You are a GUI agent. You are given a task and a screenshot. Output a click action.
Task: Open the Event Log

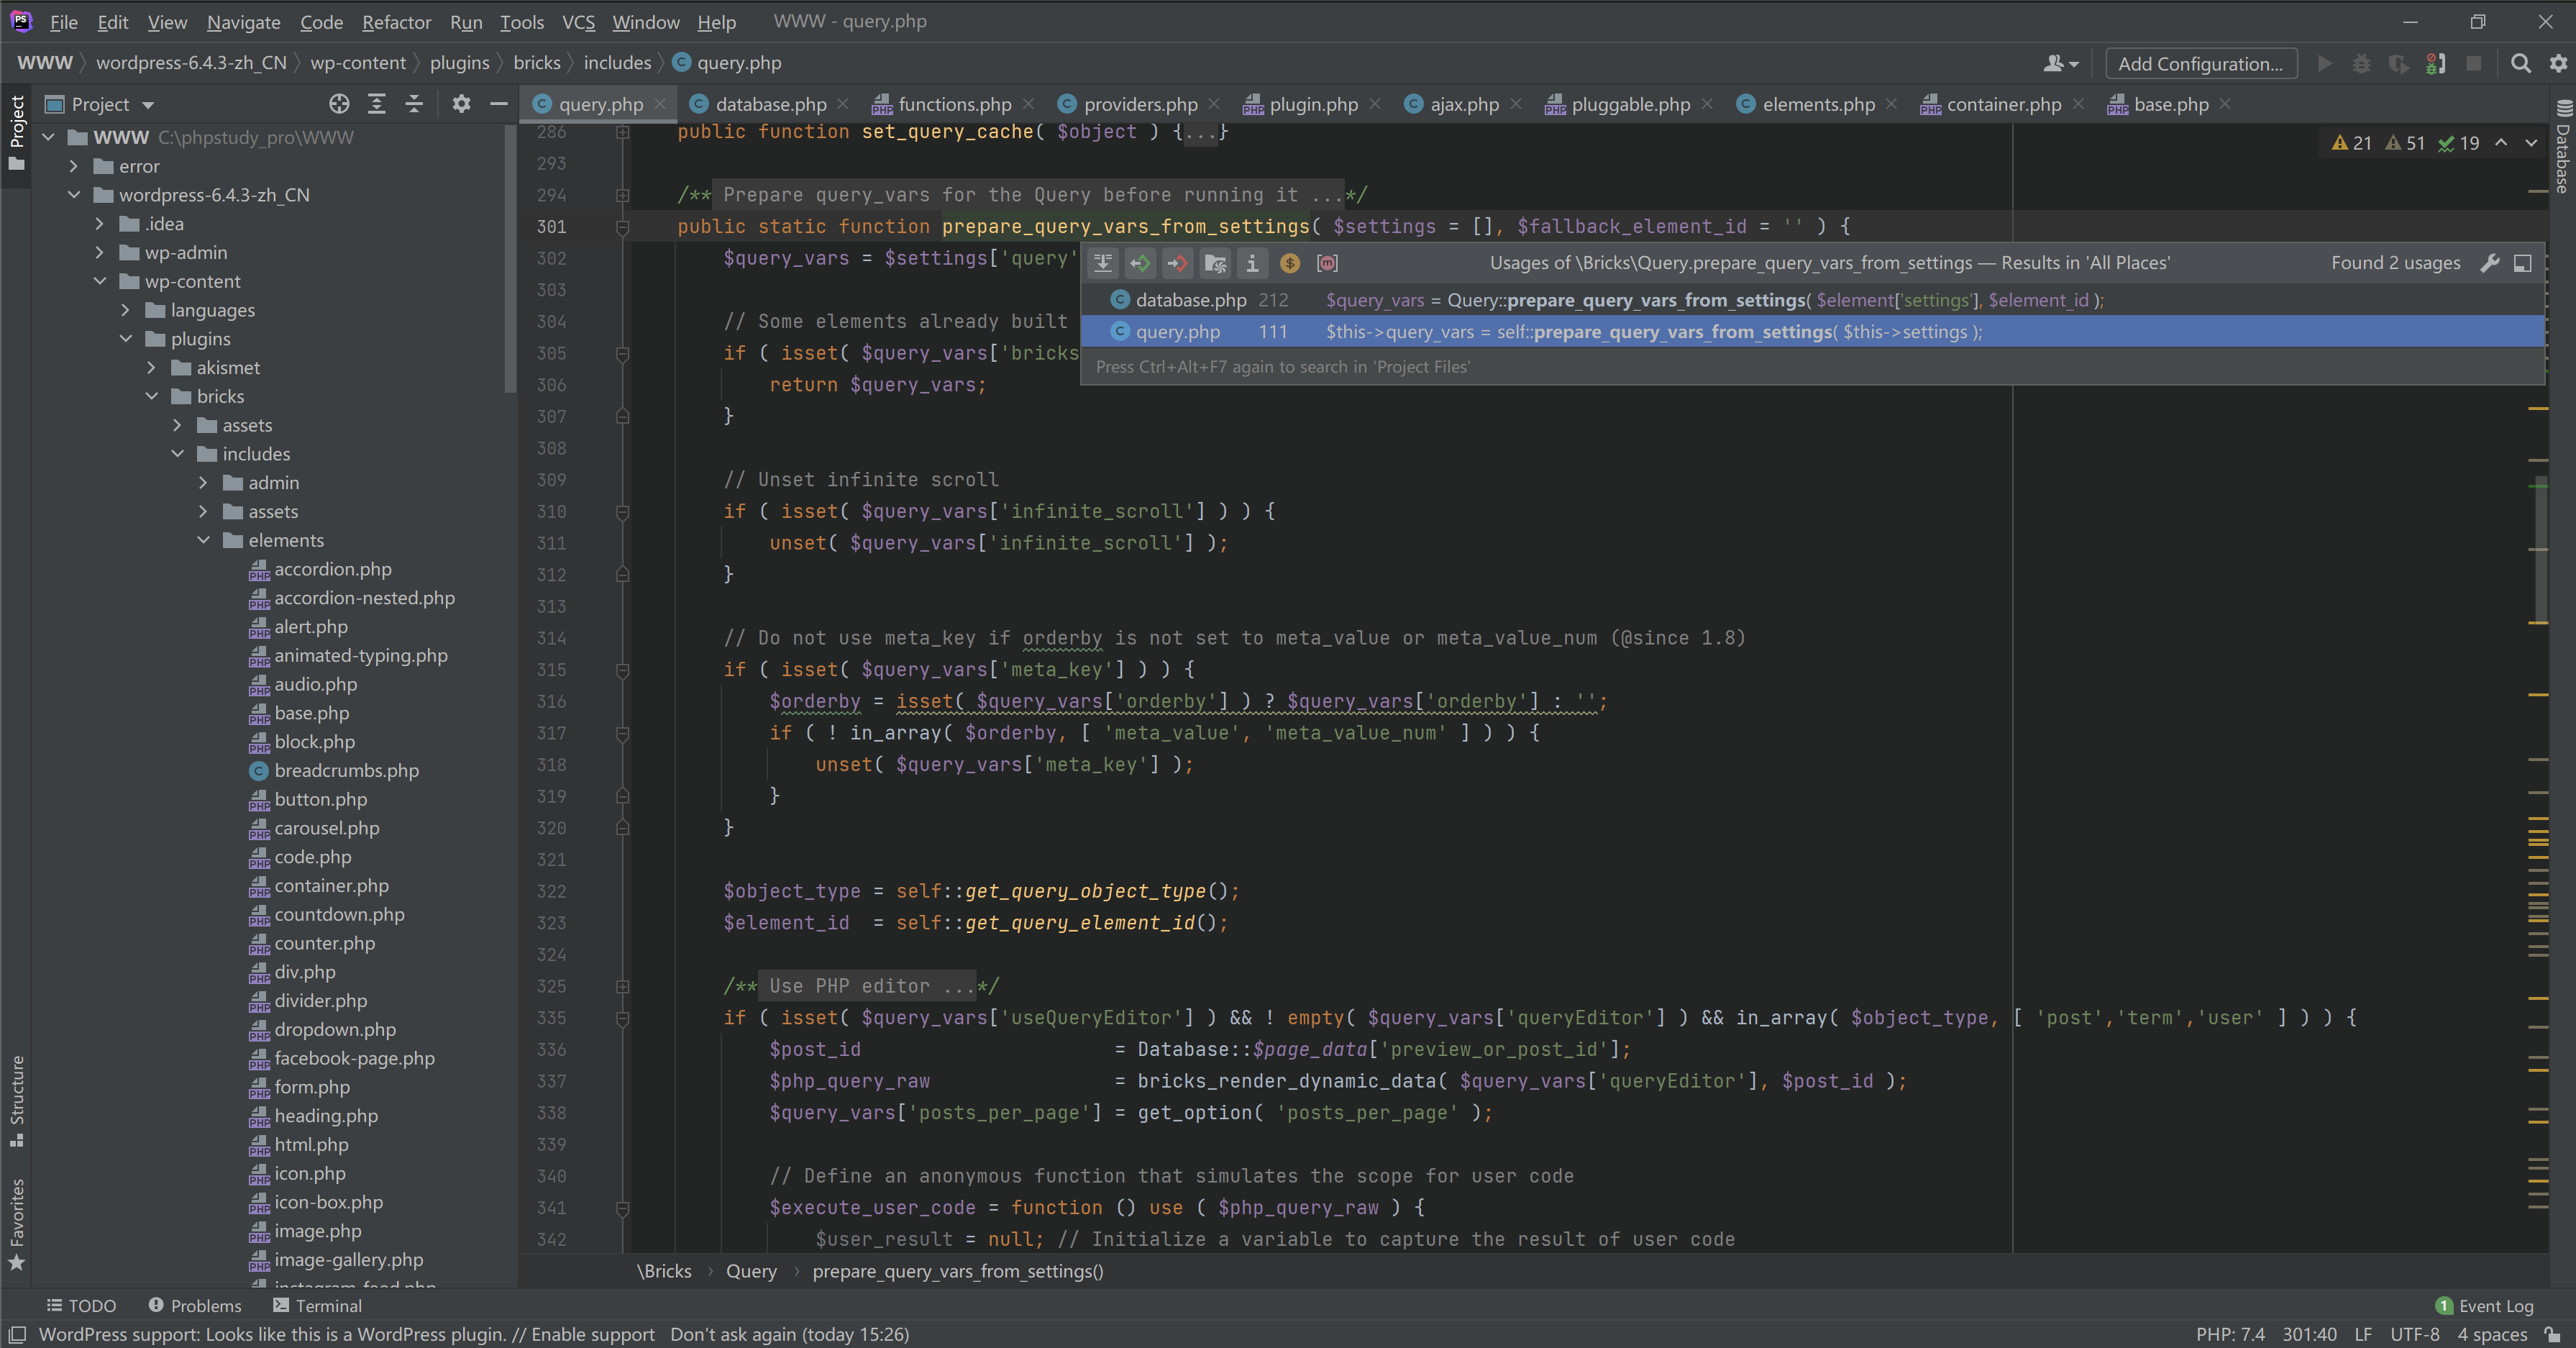(2485, 1306)
